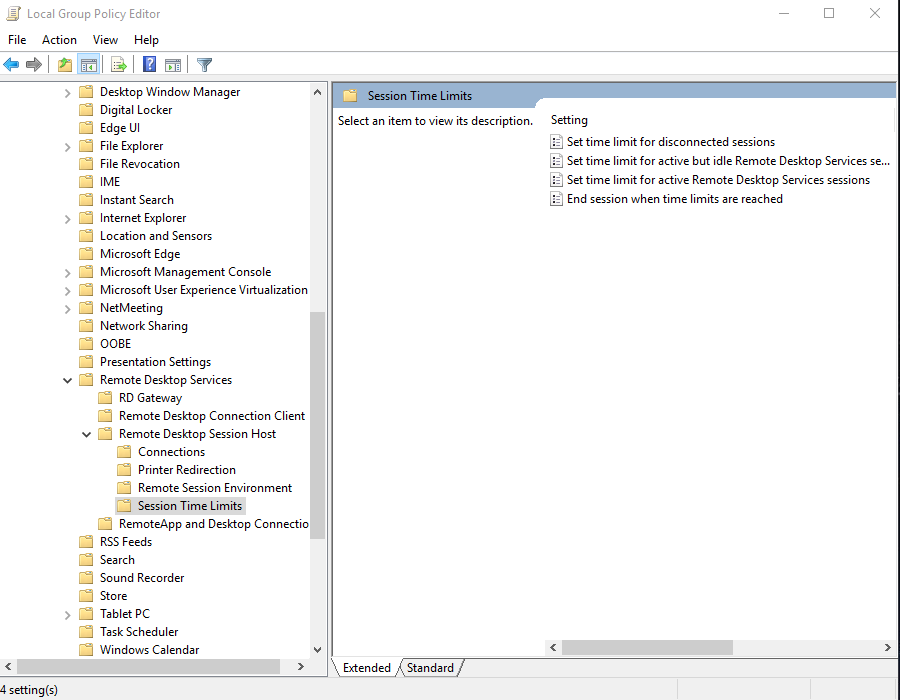Select Presentation Settings tree item
Image resolution: width=900 pixels, height=700 pixels.
[155, 361]
